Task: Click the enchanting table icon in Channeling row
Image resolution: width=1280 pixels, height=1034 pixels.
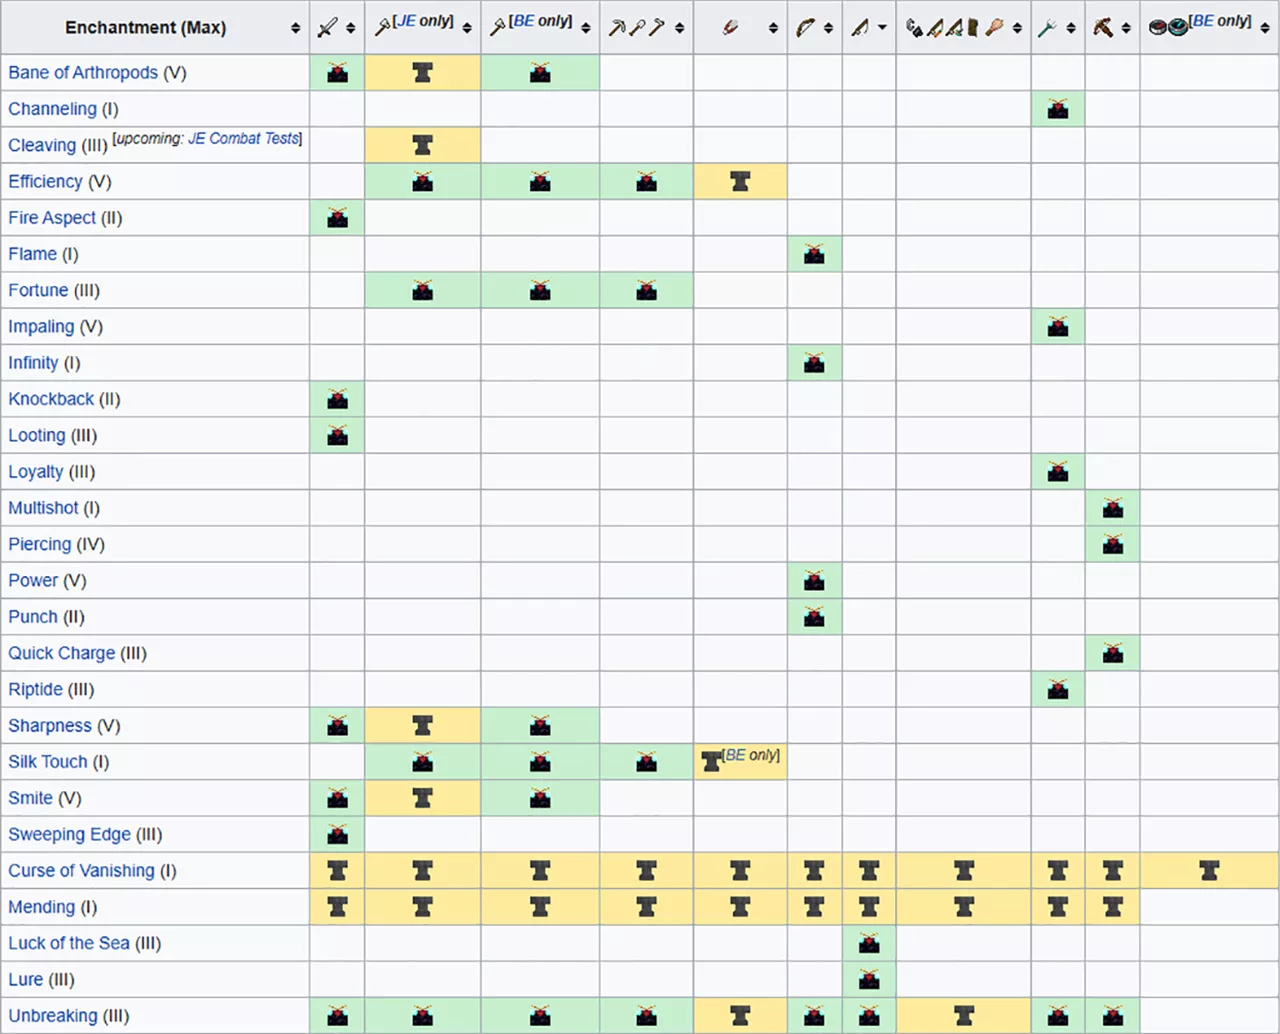Action: pos(1058,109)
